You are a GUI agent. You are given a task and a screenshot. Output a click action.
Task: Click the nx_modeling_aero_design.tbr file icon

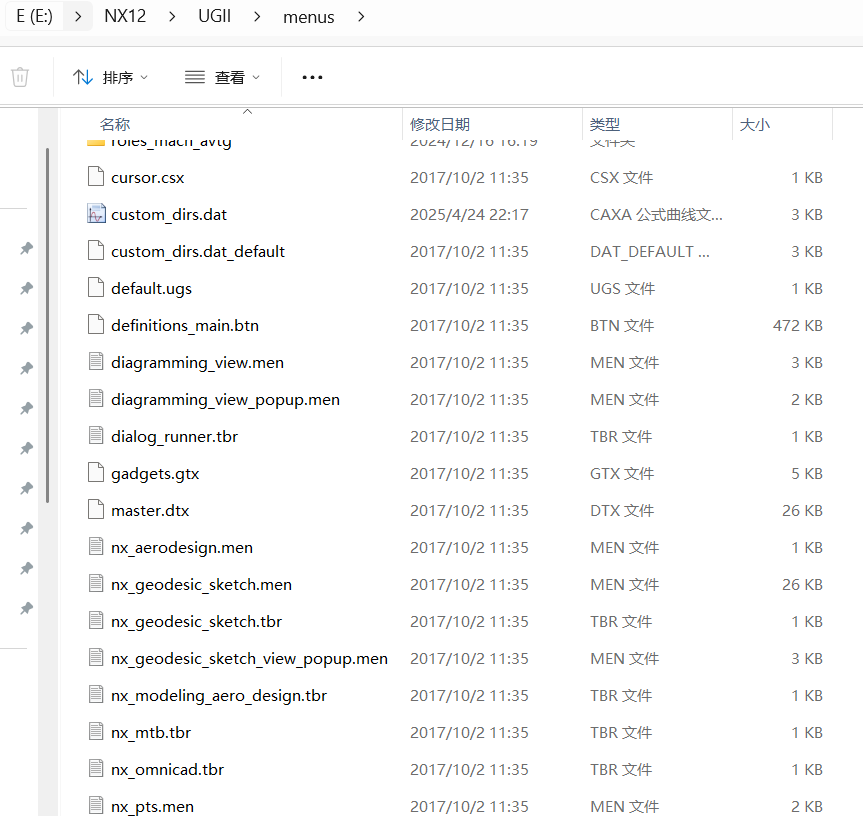pos(96,694)
